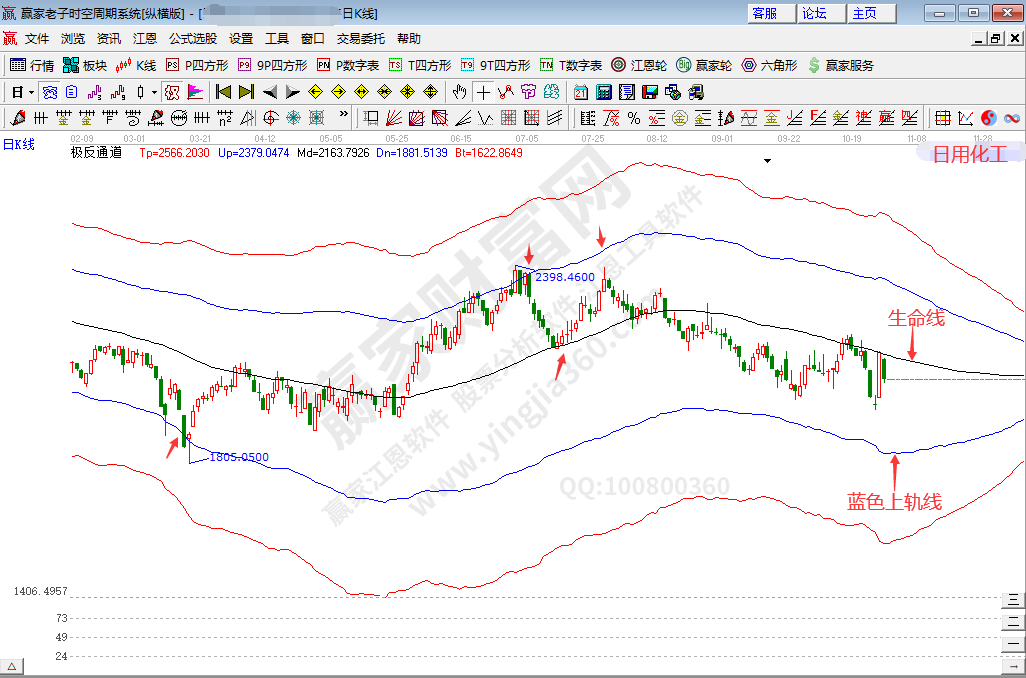
Task: Open the 六角形 hexagon chart tool
Action: [x=769, y=65]
